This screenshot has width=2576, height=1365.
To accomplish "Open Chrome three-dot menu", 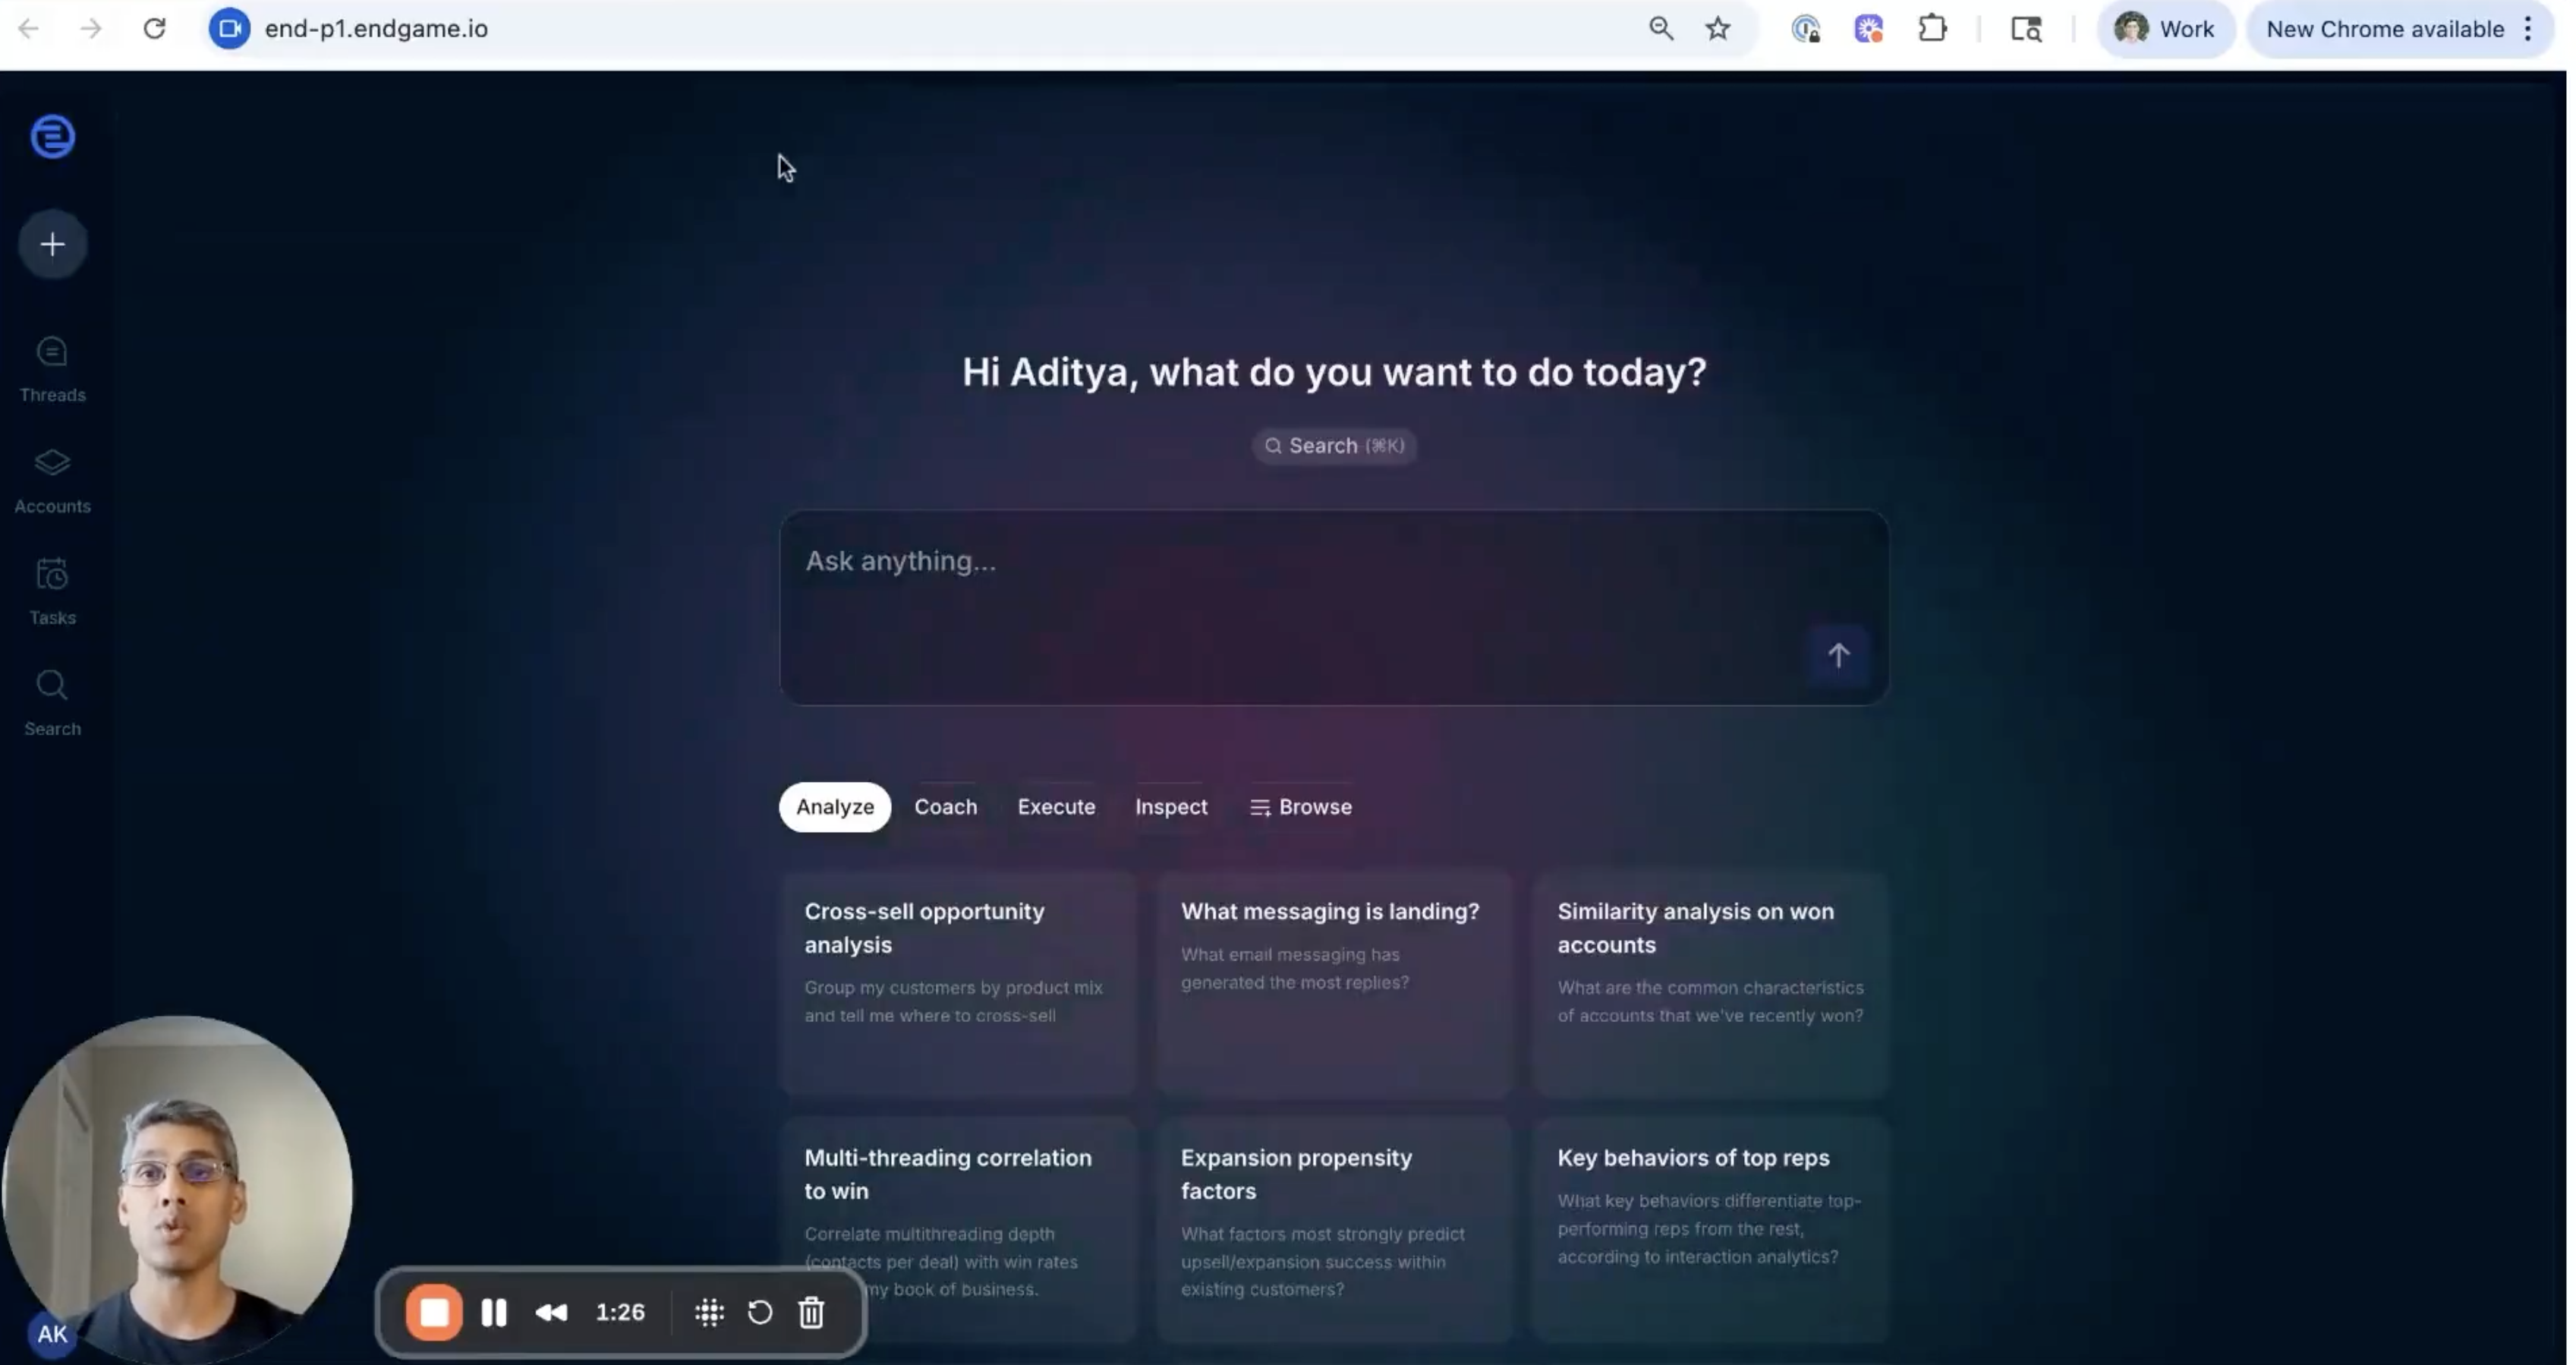I will coord(2527,29).
